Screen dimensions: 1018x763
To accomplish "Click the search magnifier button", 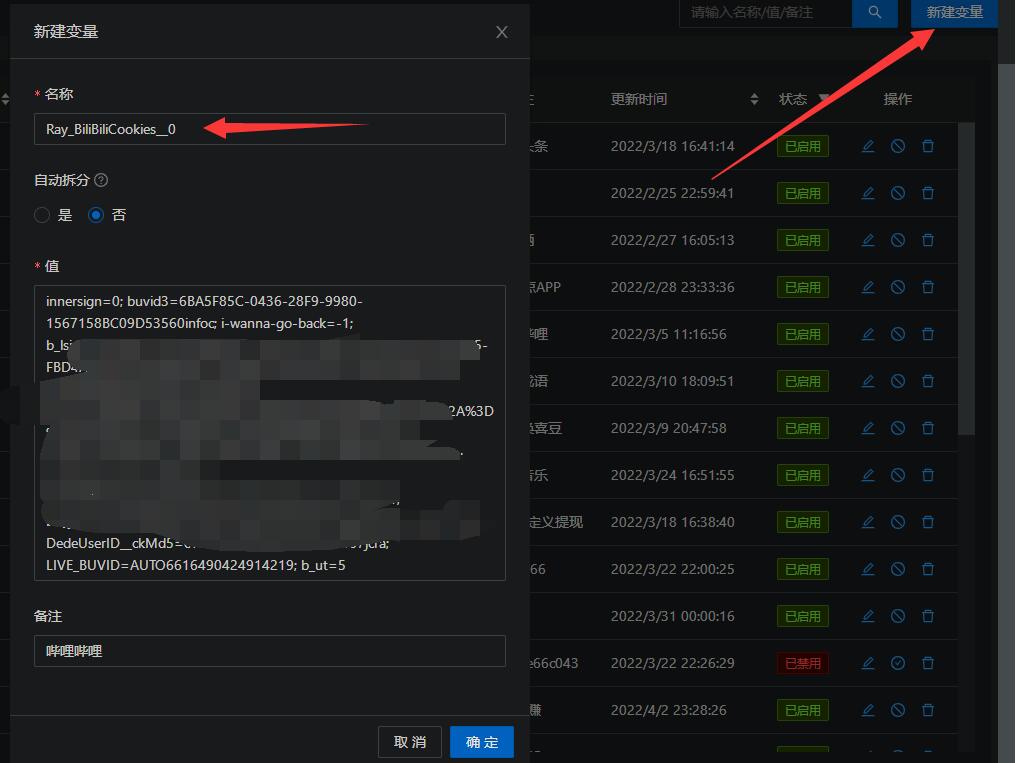I will click(875, 12).
